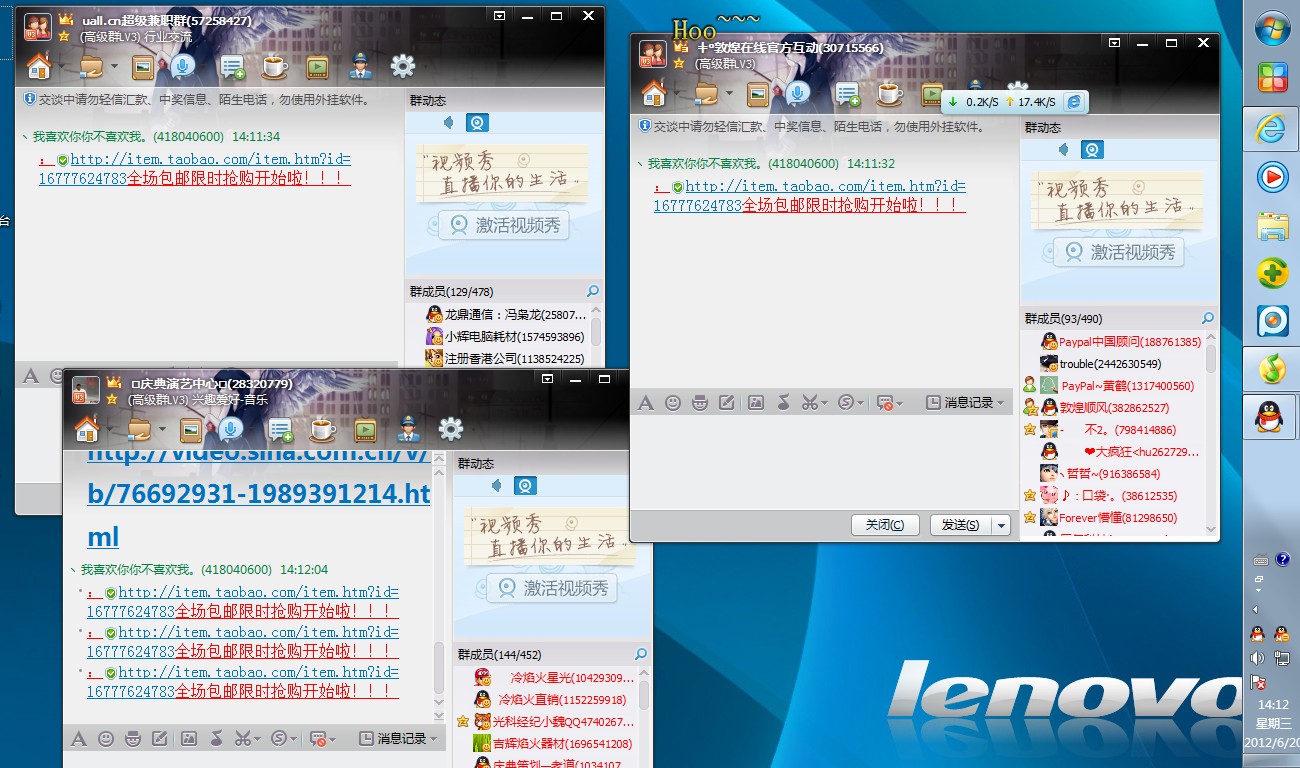Search group members in 庆典演艺中心 window

coord(640,654)
